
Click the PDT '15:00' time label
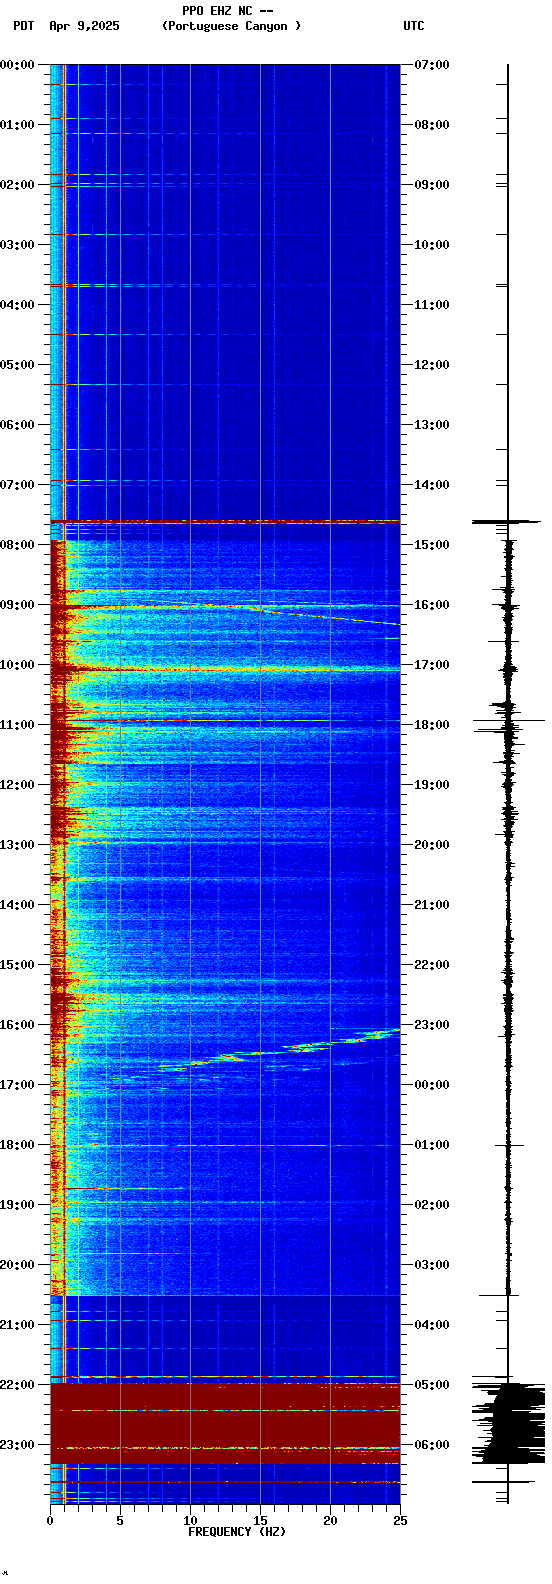point(18,965)
